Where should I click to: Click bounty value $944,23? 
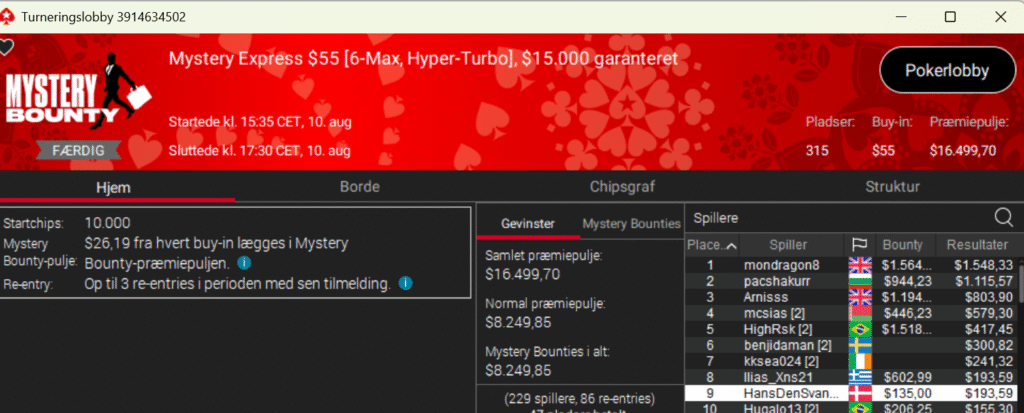coord(908,281)
